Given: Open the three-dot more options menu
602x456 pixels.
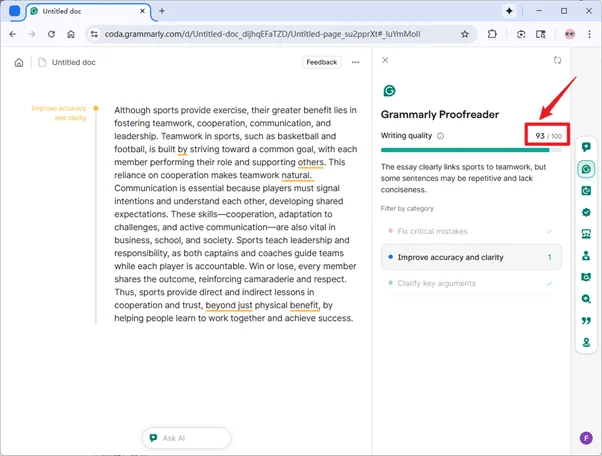Looking at the screenshot, I should tap(356, 62).
